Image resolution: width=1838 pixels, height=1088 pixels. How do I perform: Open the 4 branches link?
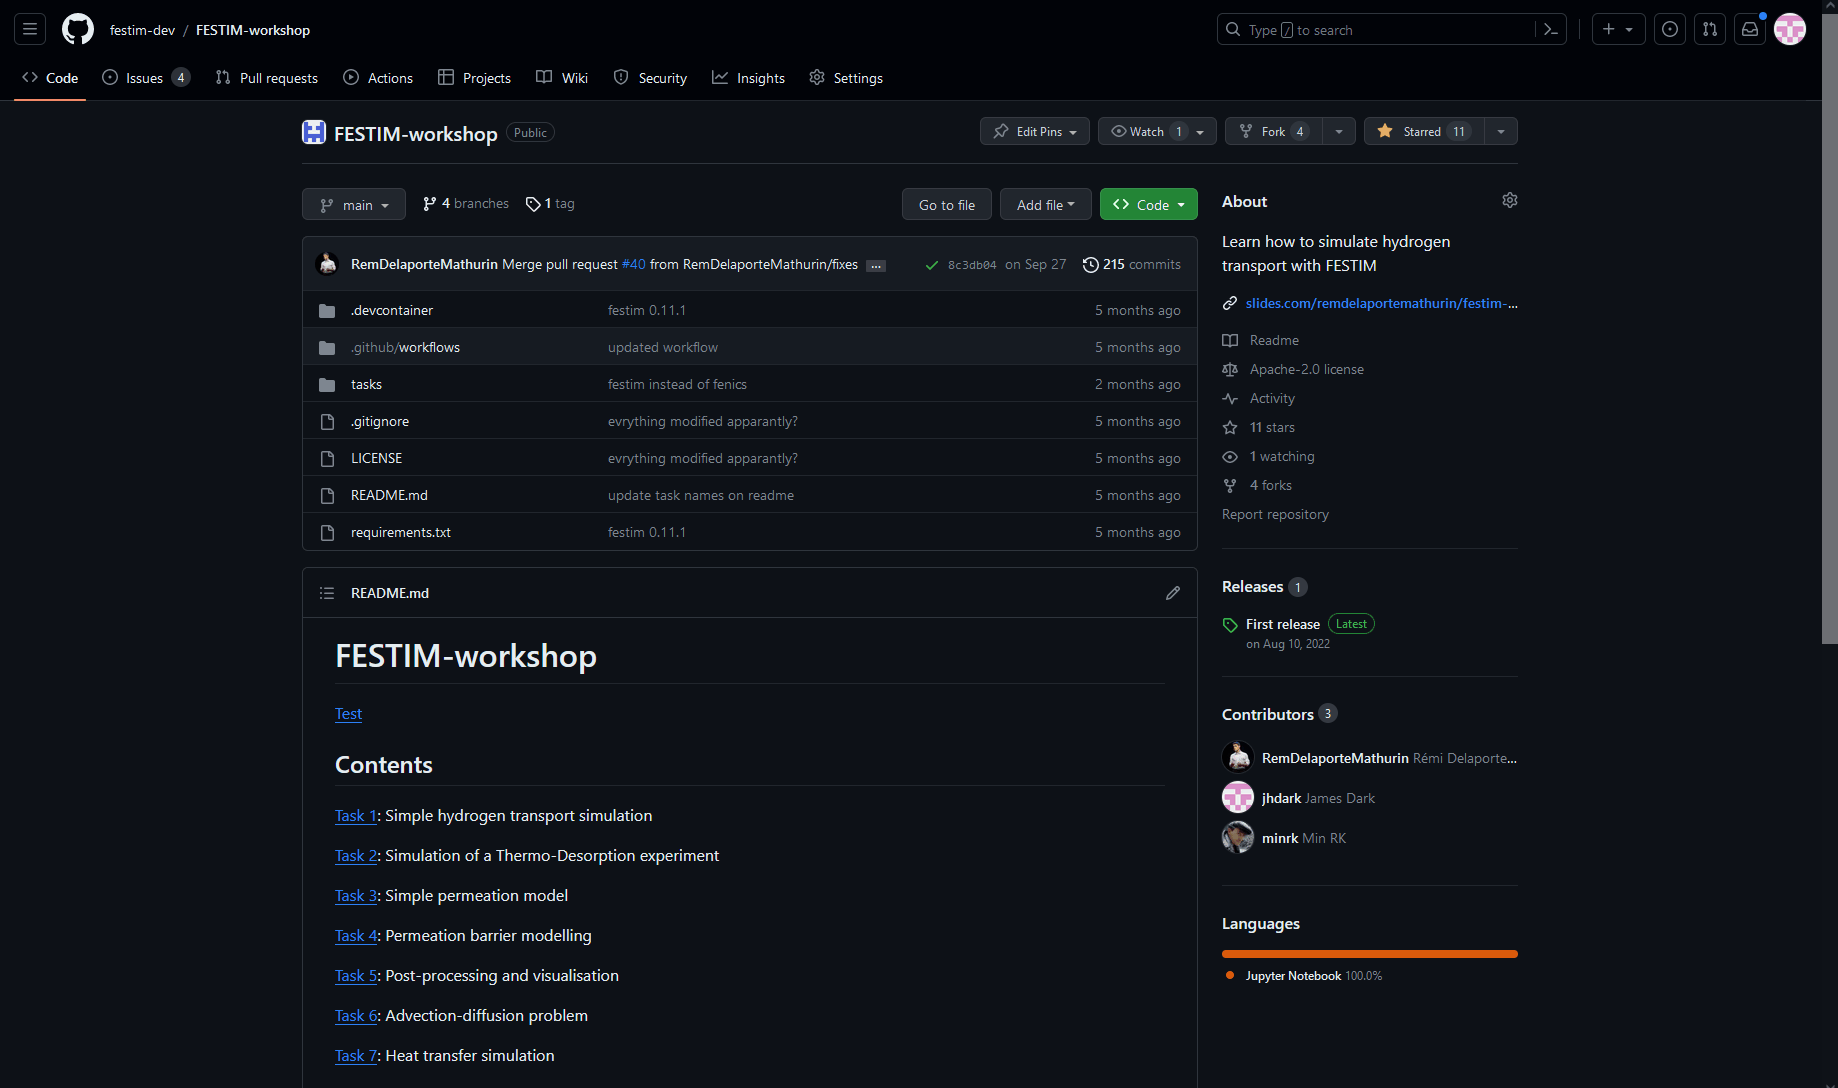(466, 204)
